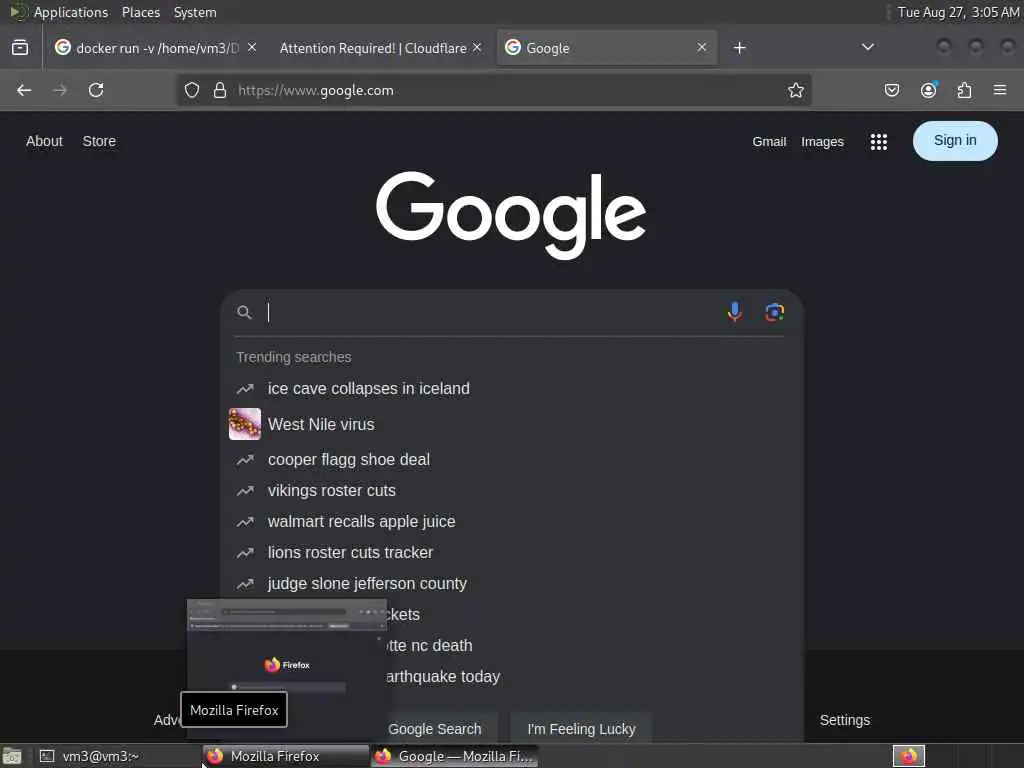Screen dimensions: 1024x768
Task: Open the Images link
Action: tap(822, 142)
